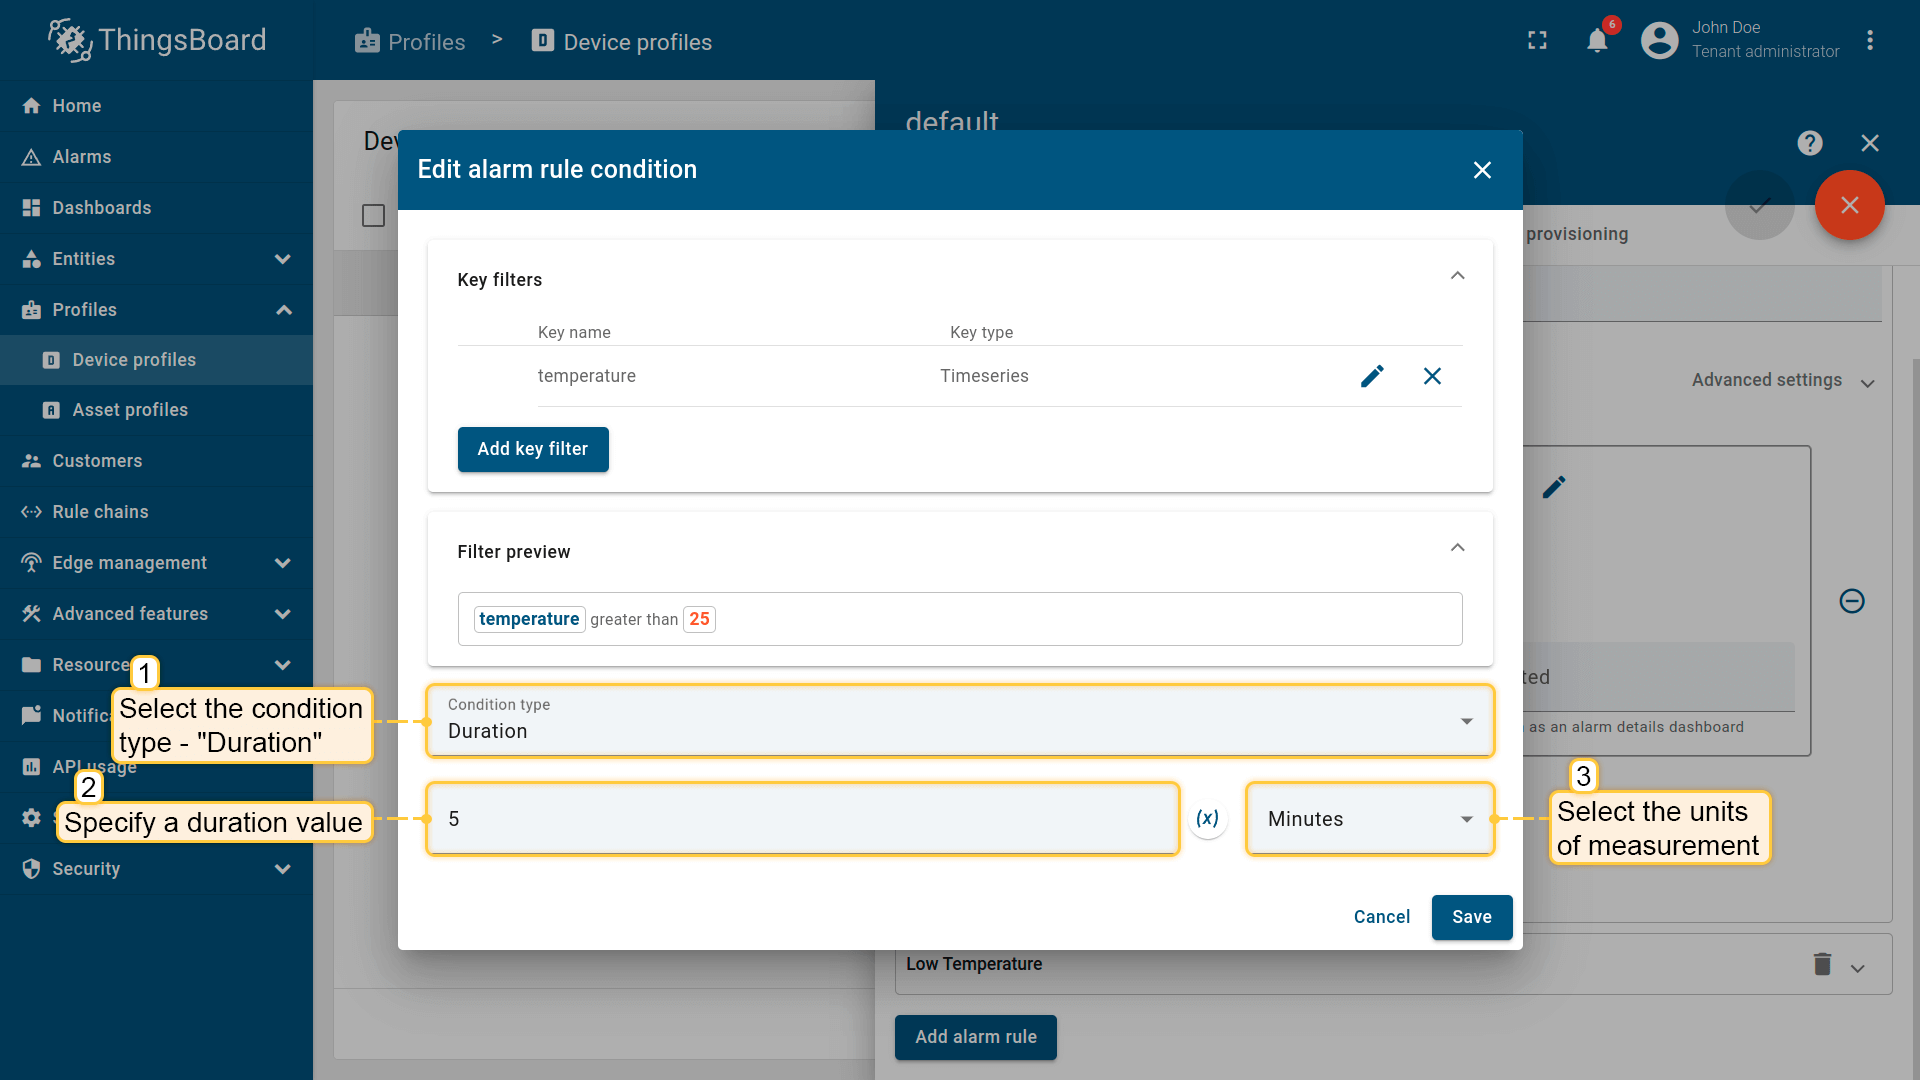Click the Add key filter button

(x=532, y=449)
